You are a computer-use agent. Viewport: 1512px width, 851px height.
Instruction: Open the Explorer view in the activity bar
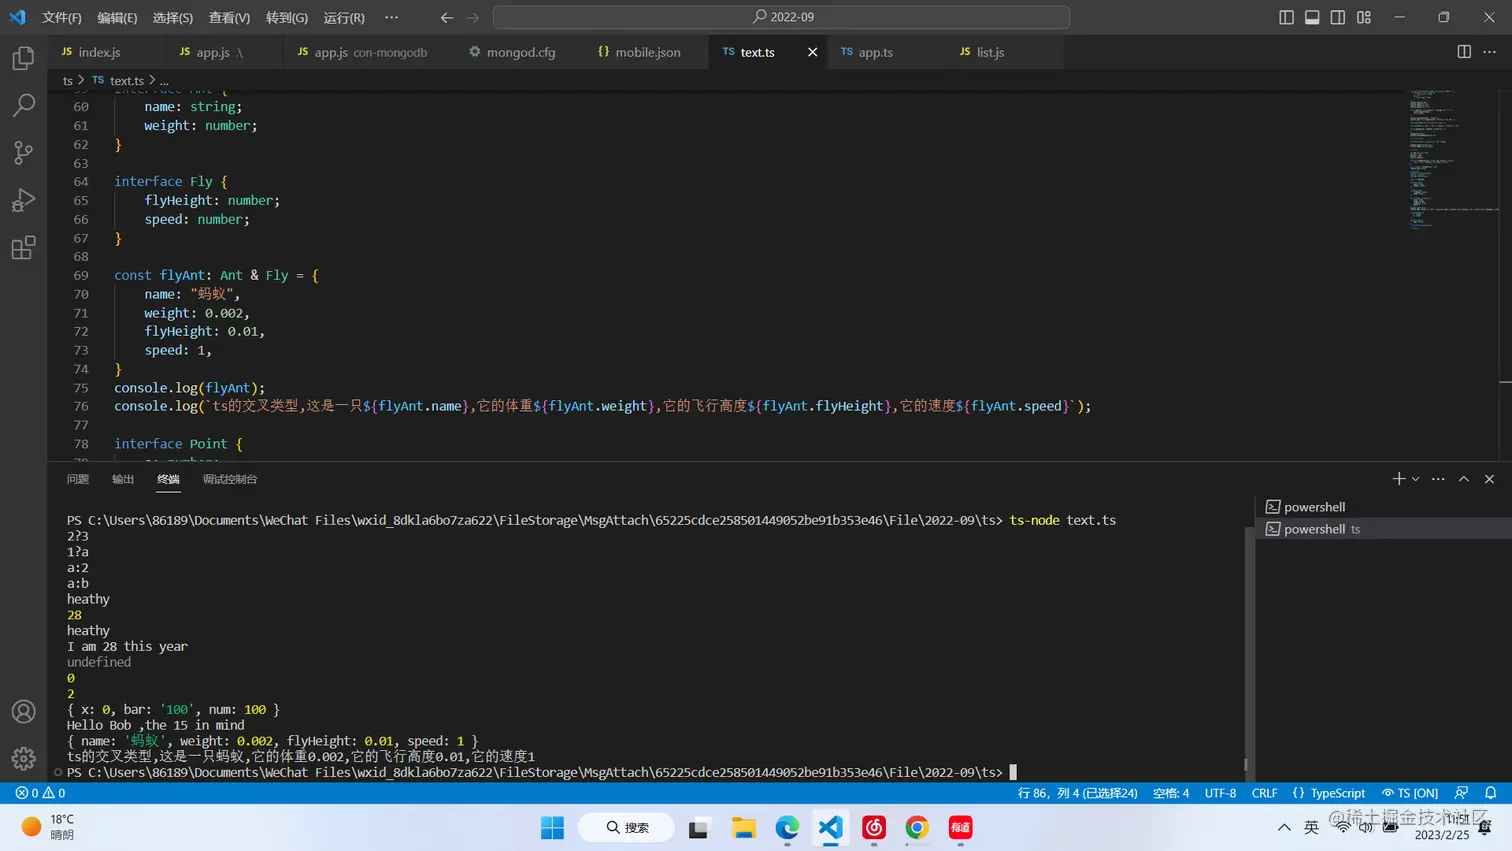point(23,58)
